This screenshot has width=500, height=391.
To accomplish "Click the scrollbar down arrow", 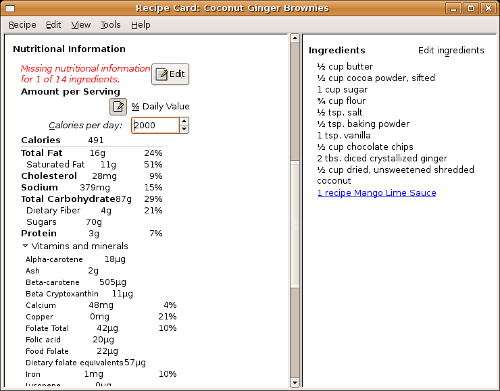I will [x=295, y=382].
